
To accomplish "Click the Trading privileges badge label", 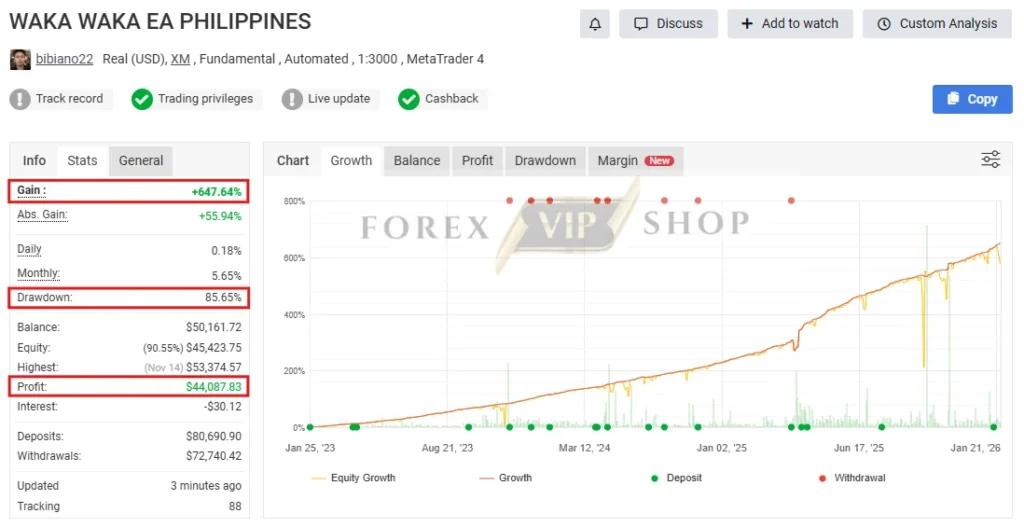I will click(205, 99).
